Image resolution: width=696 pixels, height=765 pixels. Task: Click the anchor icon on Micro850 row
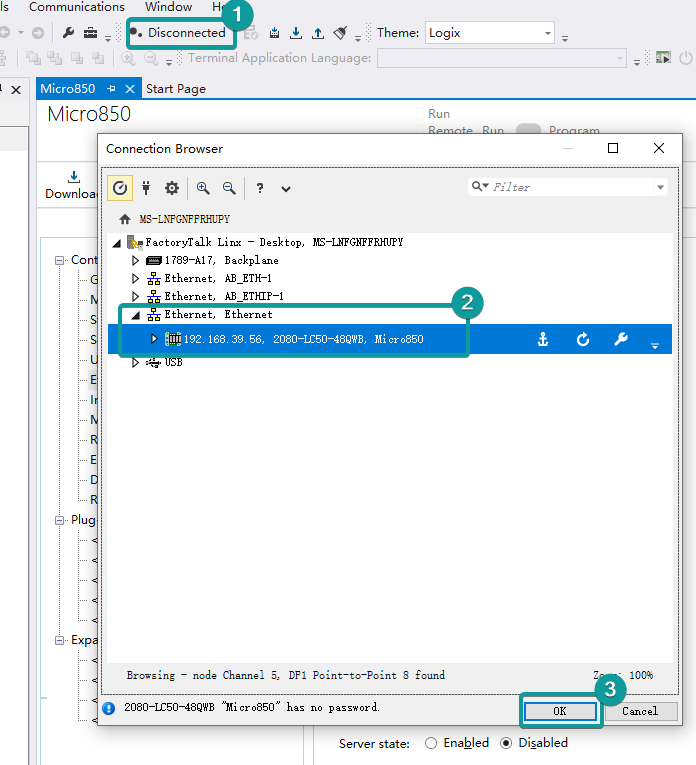tap(543, 340)
